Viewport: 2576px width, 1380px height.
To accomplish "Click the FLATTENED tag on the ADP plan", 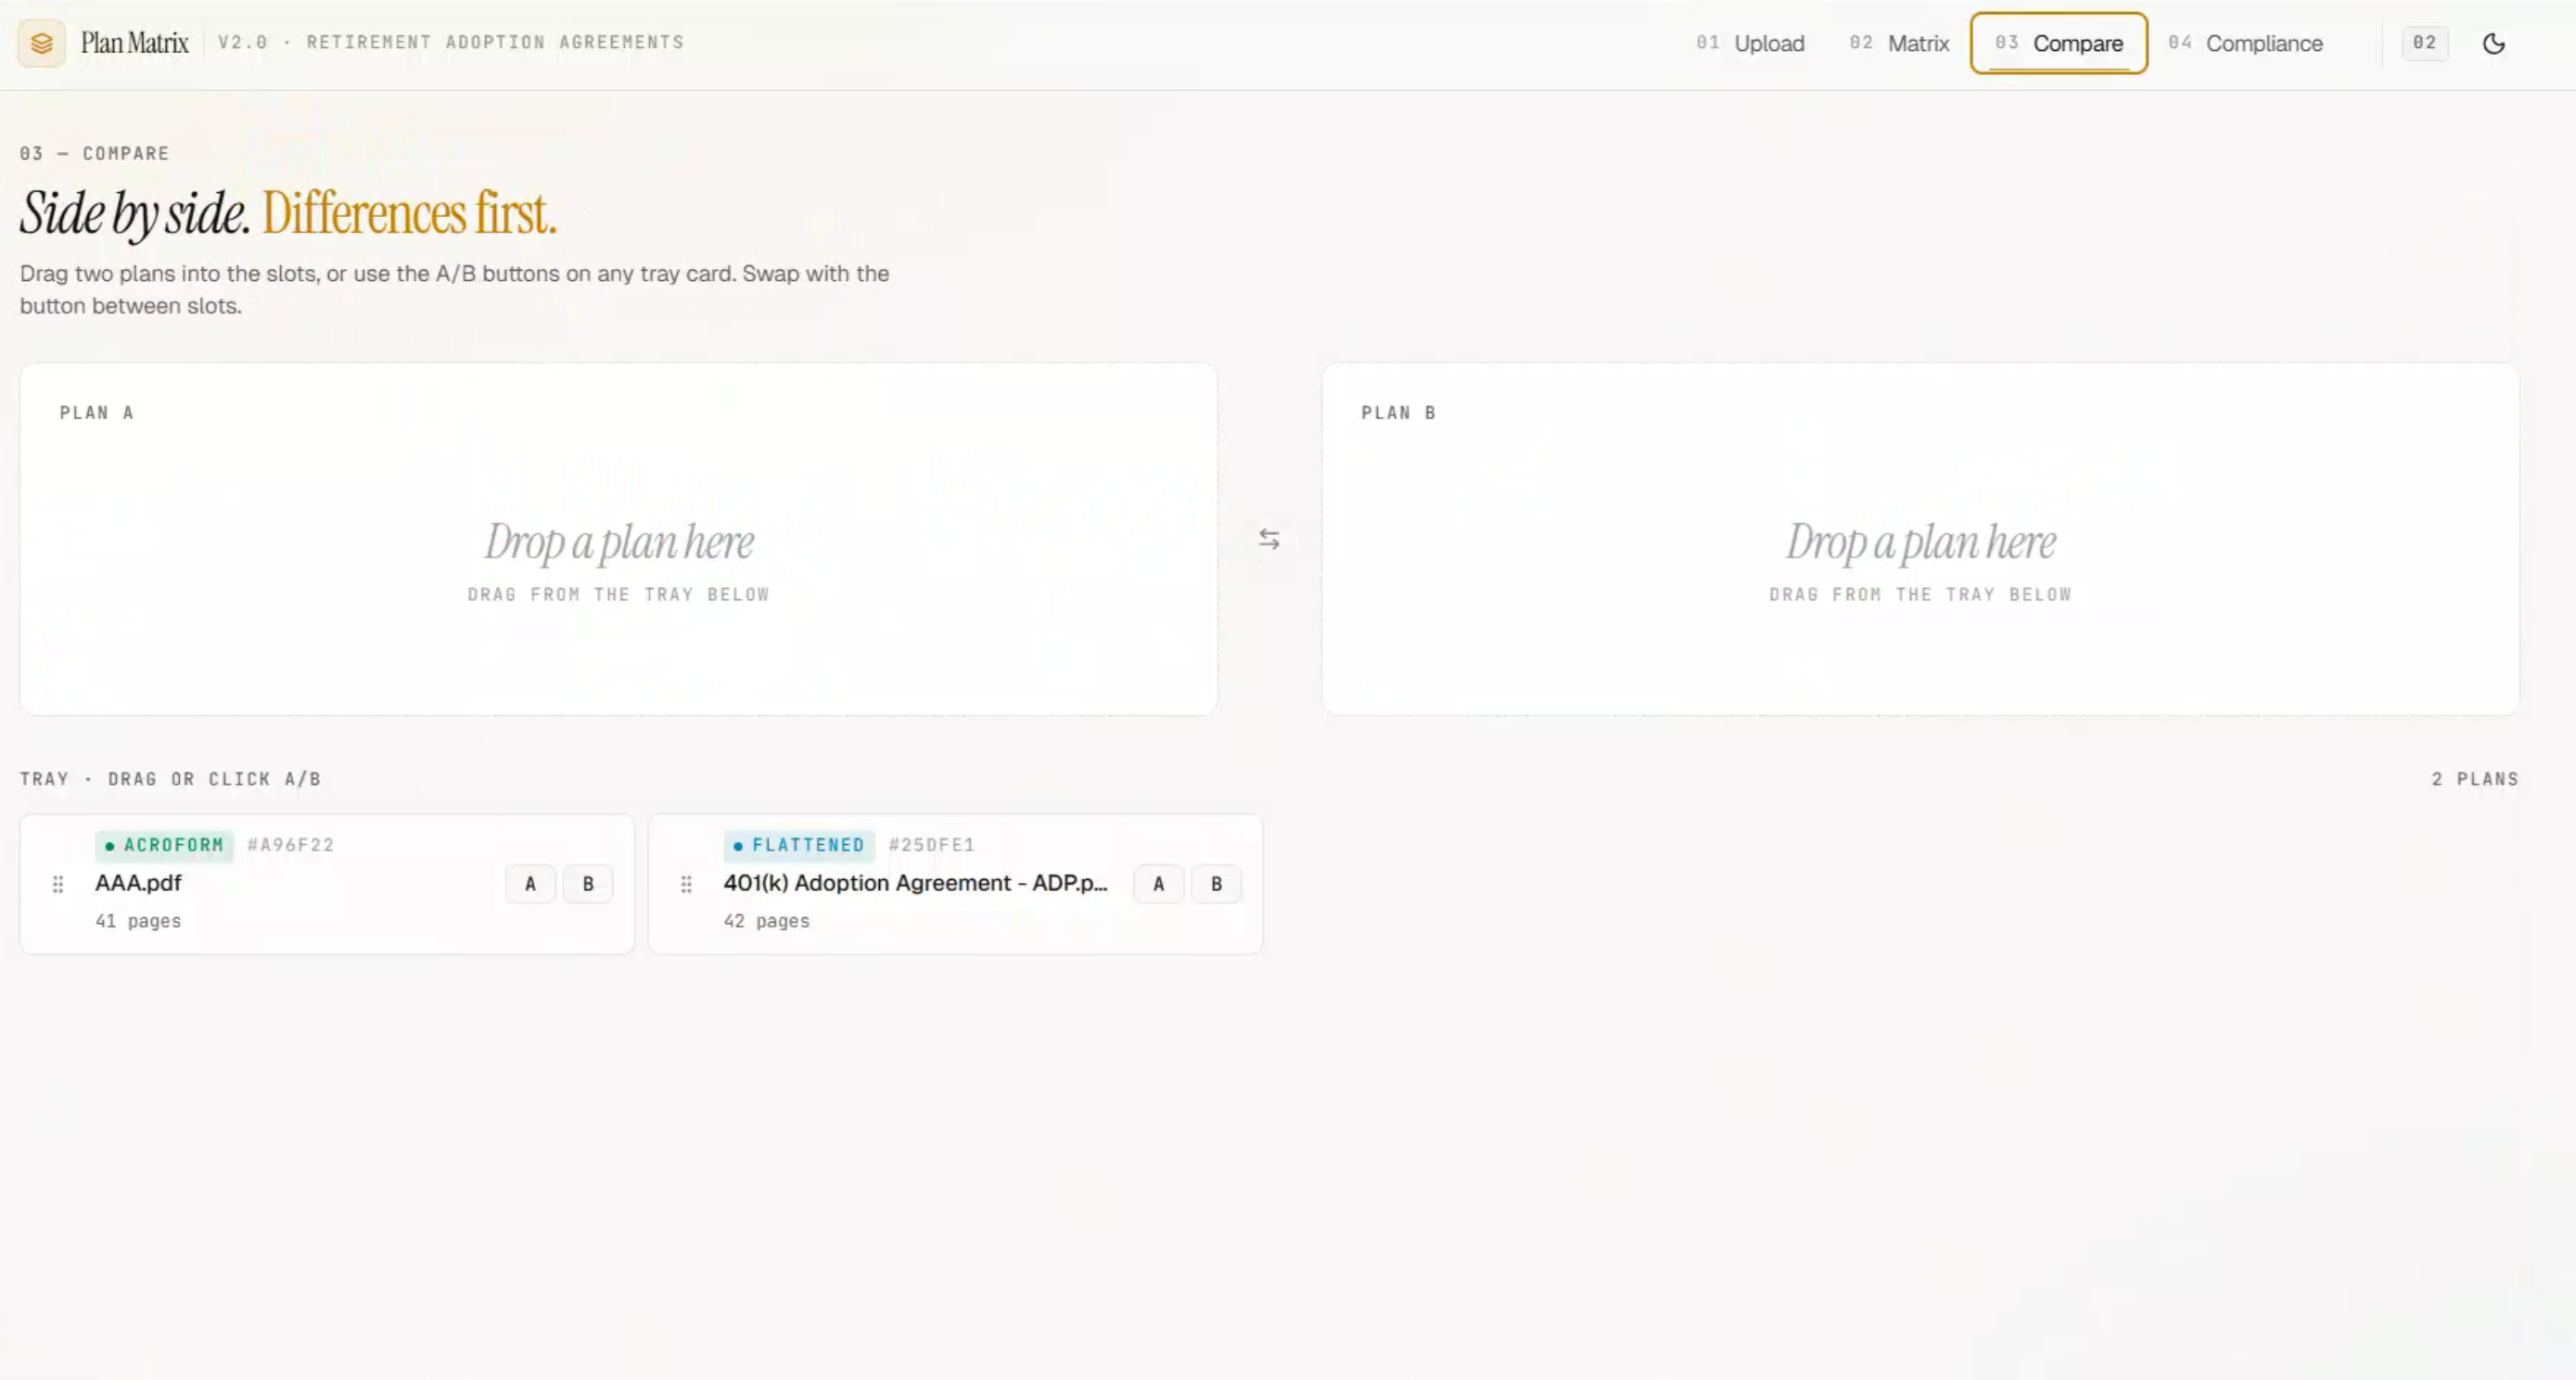I will pyautogui.click(x=799, y=845).
